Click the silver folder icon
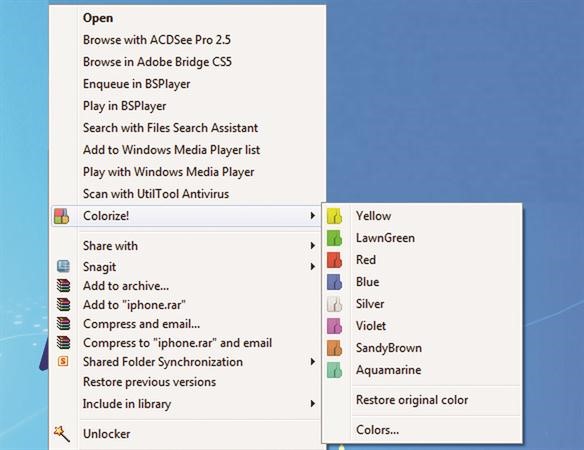Screen dimensions: 584x450 coord(334,304)
